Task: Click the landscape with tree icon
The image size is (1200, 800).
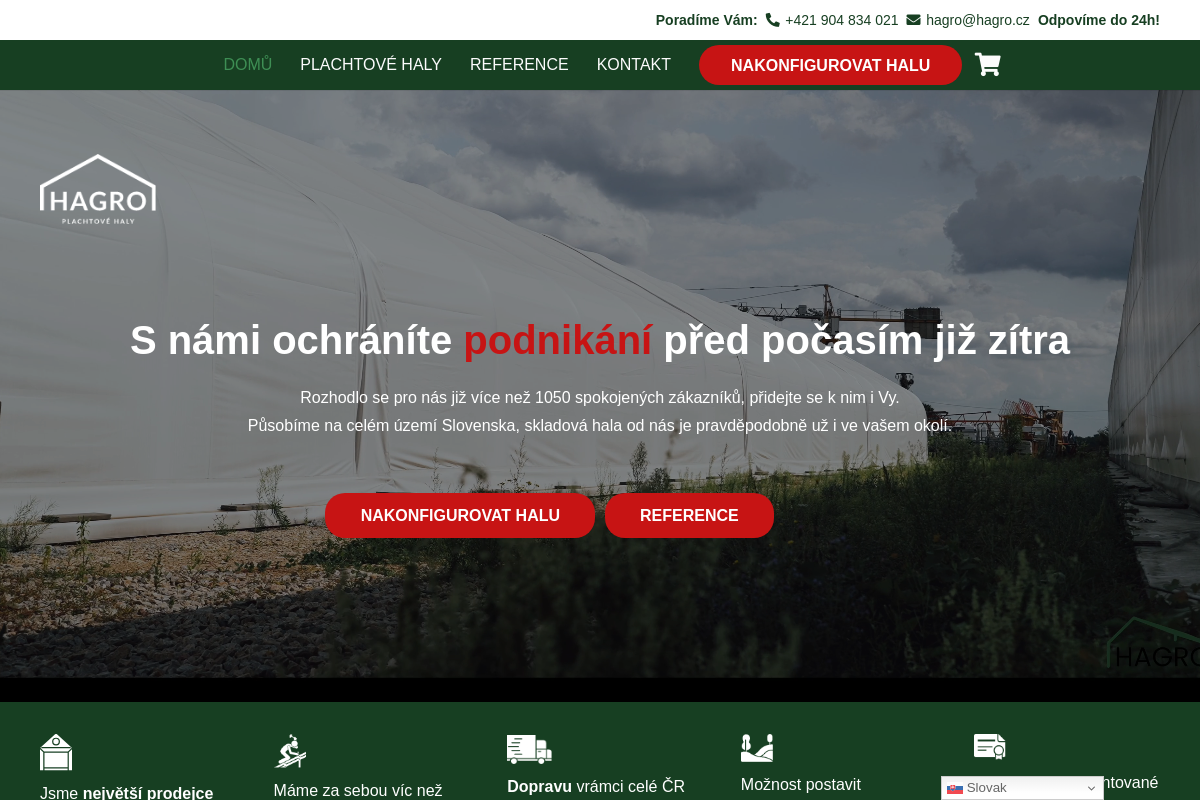Action: pyautogui.click(x=757, y=747)
